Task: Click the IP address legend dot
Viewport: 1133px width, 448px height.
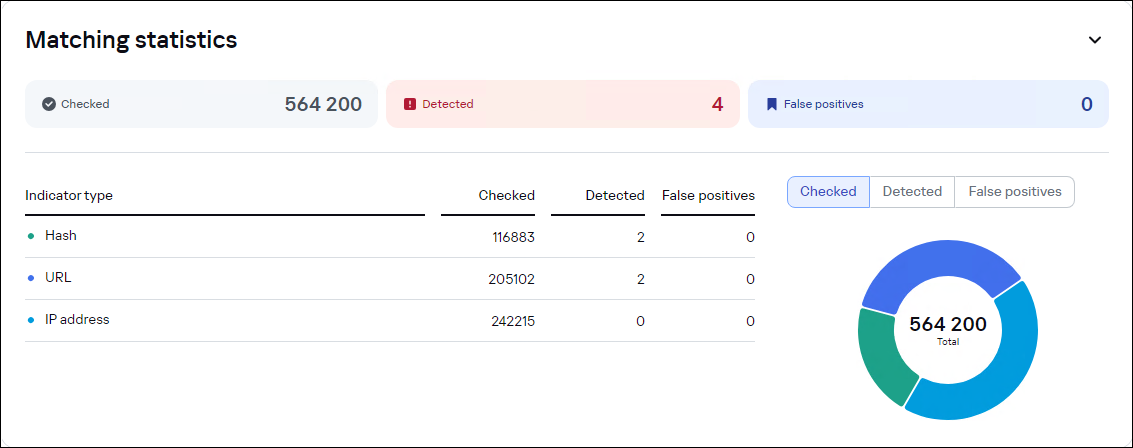Action: (31, 320)
